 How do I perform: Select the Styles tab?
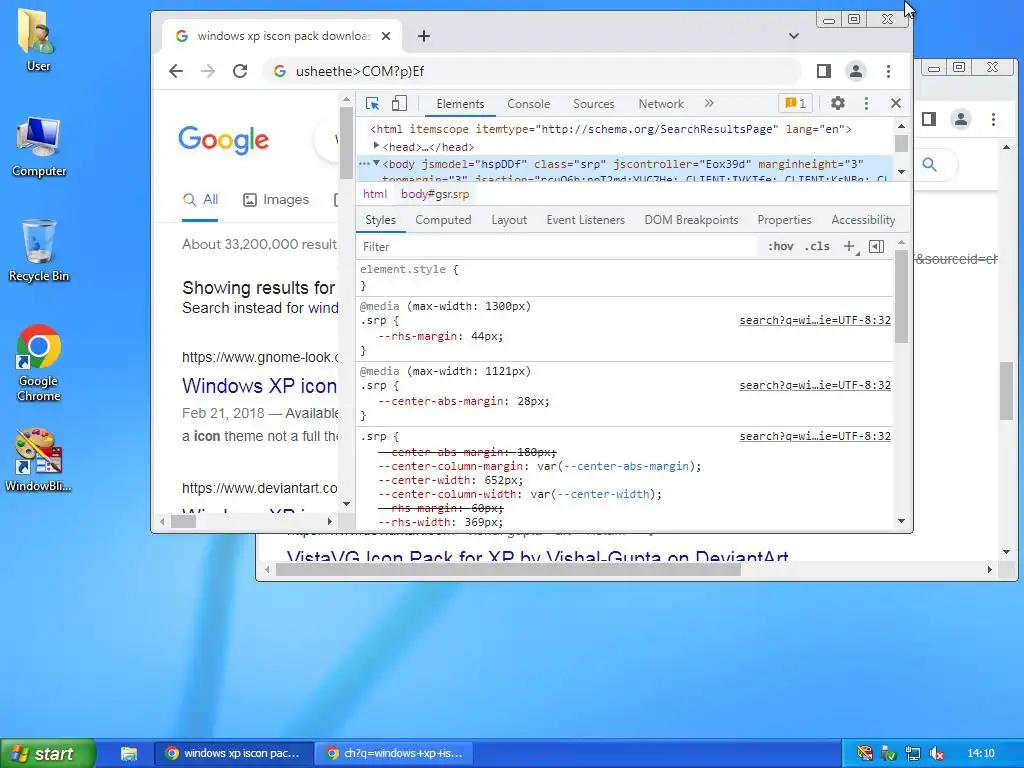pyautogui.click(x=380, y=220)
